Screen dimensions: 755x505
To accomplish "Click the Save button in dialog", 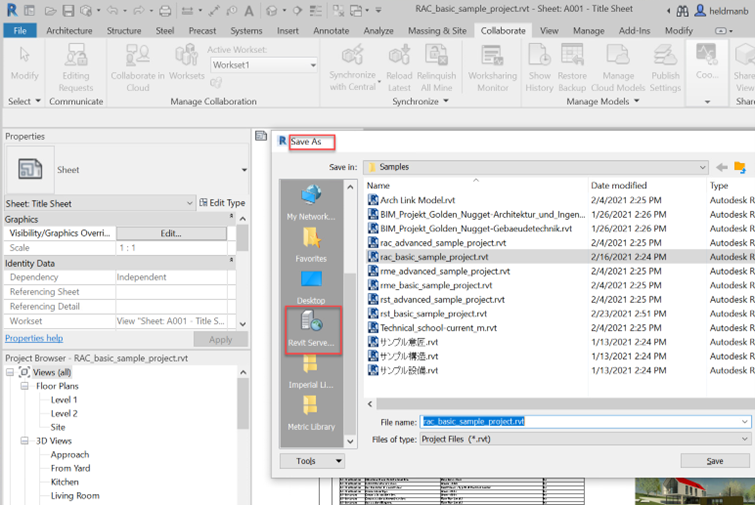I will coord(715,461).
